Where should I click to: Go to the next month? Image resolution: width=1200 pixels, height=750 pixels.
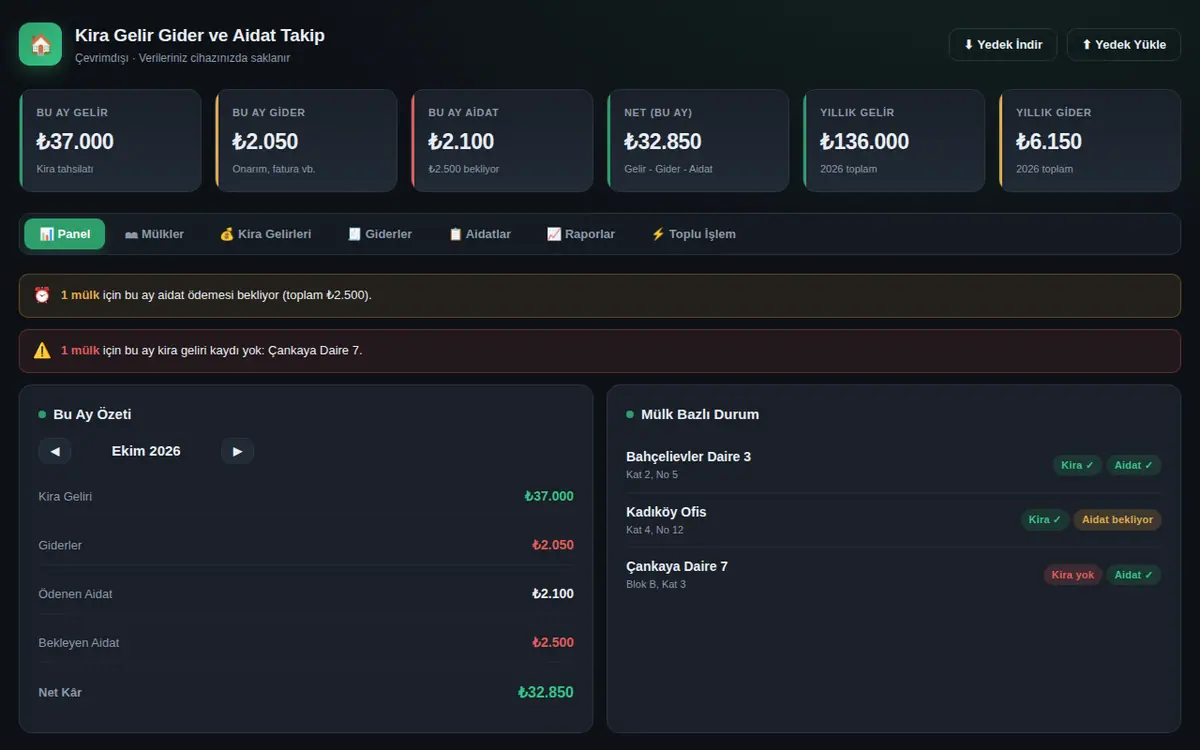point(237,451)
